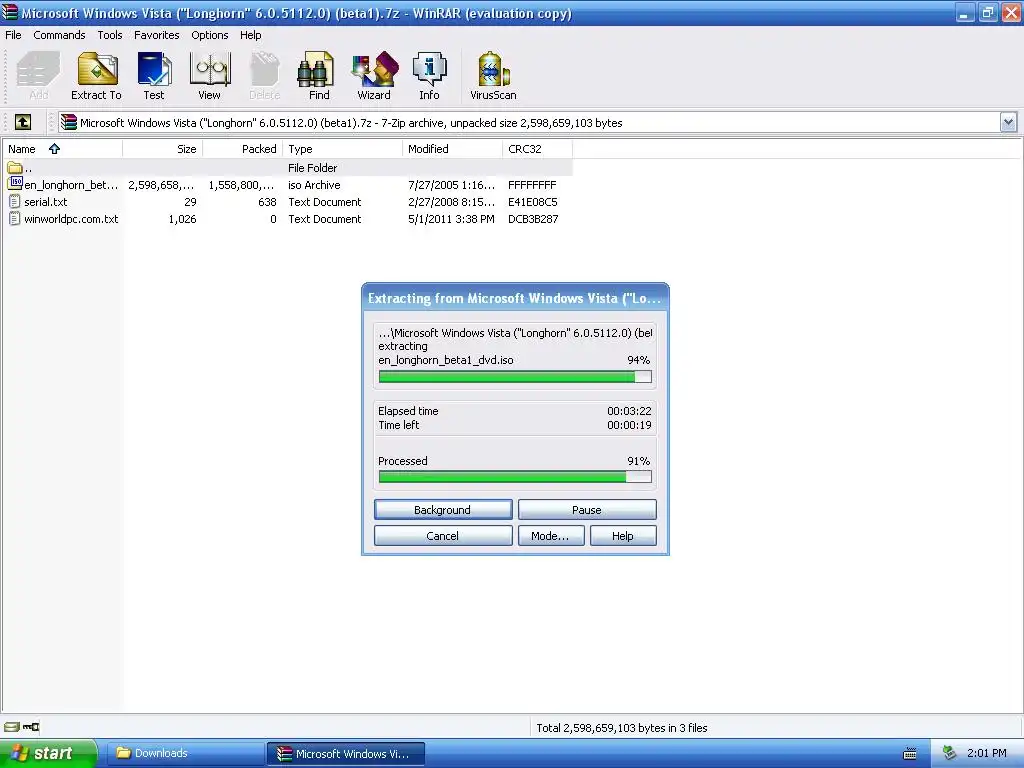The image size is (1024, 768).
Task: Sort by the Packed column header
Action: (x=242, y=149)
